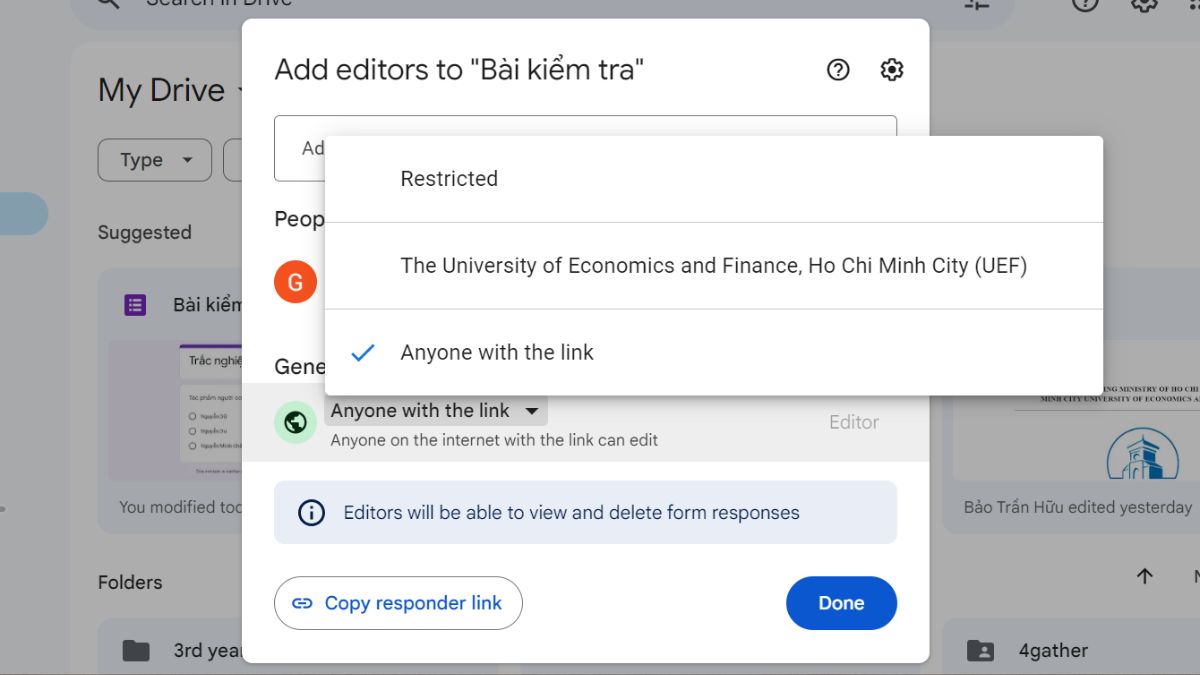Click the green globe general access icon
This screenshot has width=1200, height=675.
pos(295,423)
